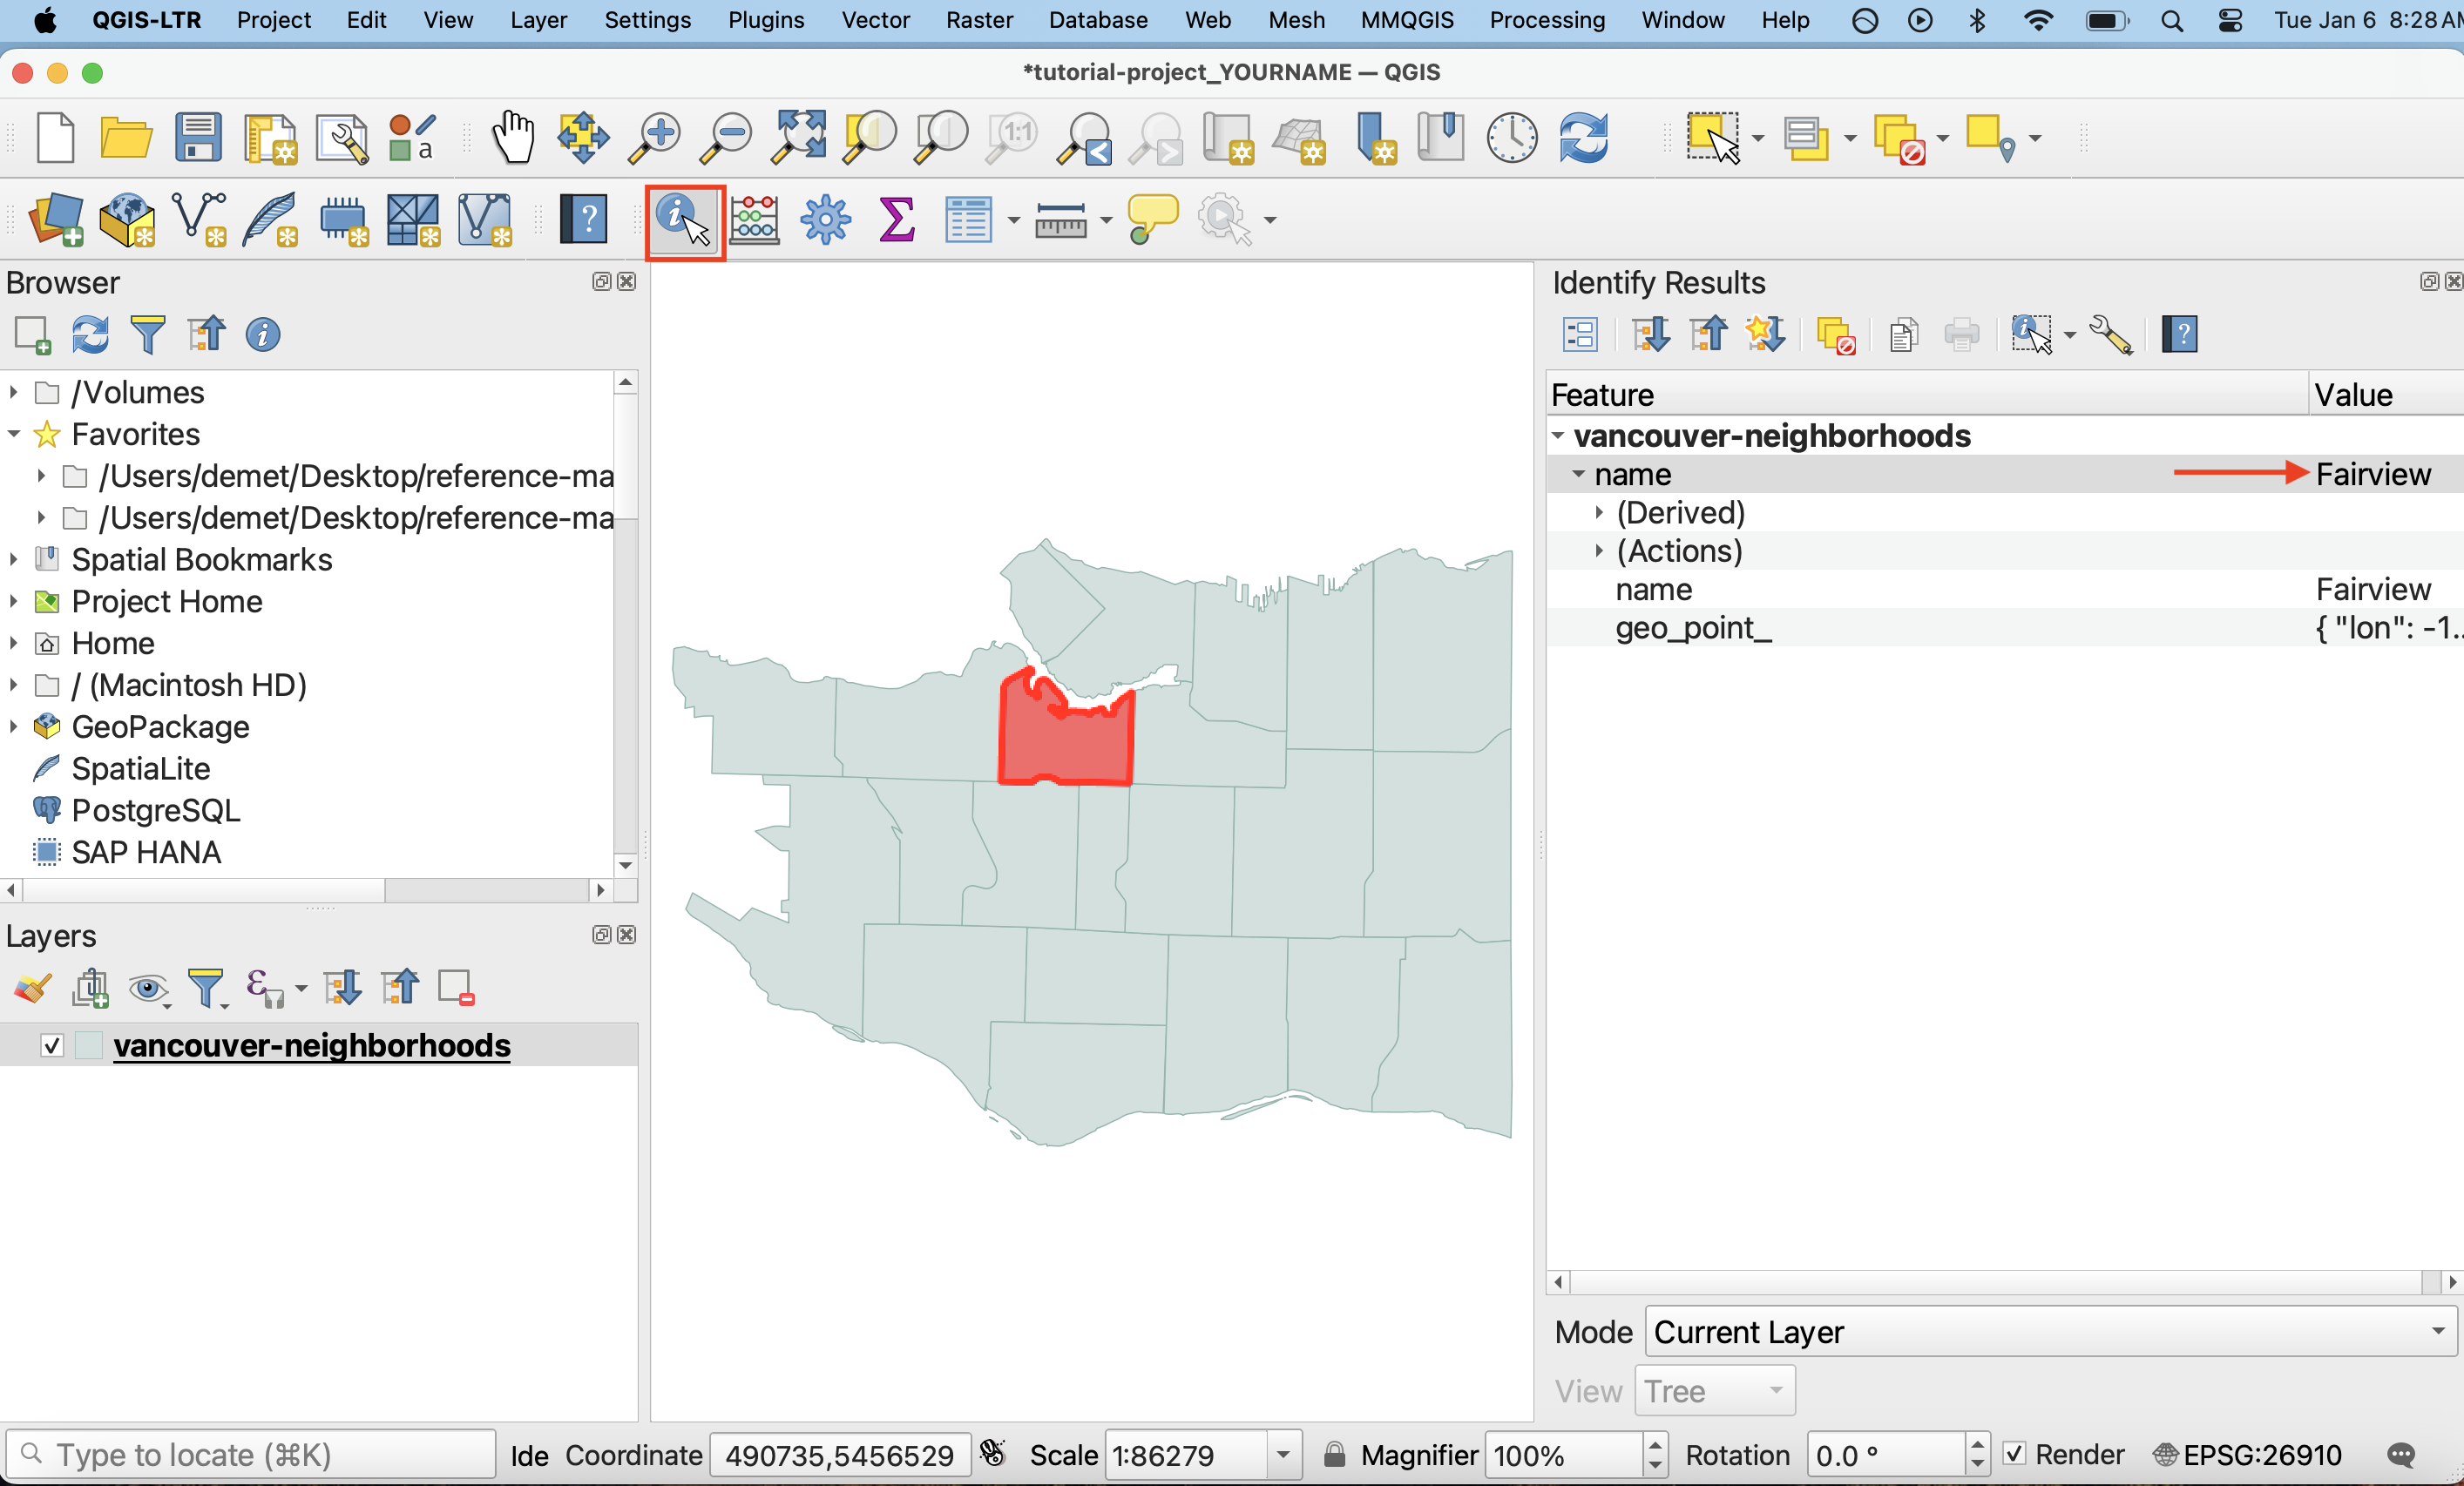Click the Identify Features tool
Image resolution: width=2464 pixels, height=1486 pixels.
point(684,220)
